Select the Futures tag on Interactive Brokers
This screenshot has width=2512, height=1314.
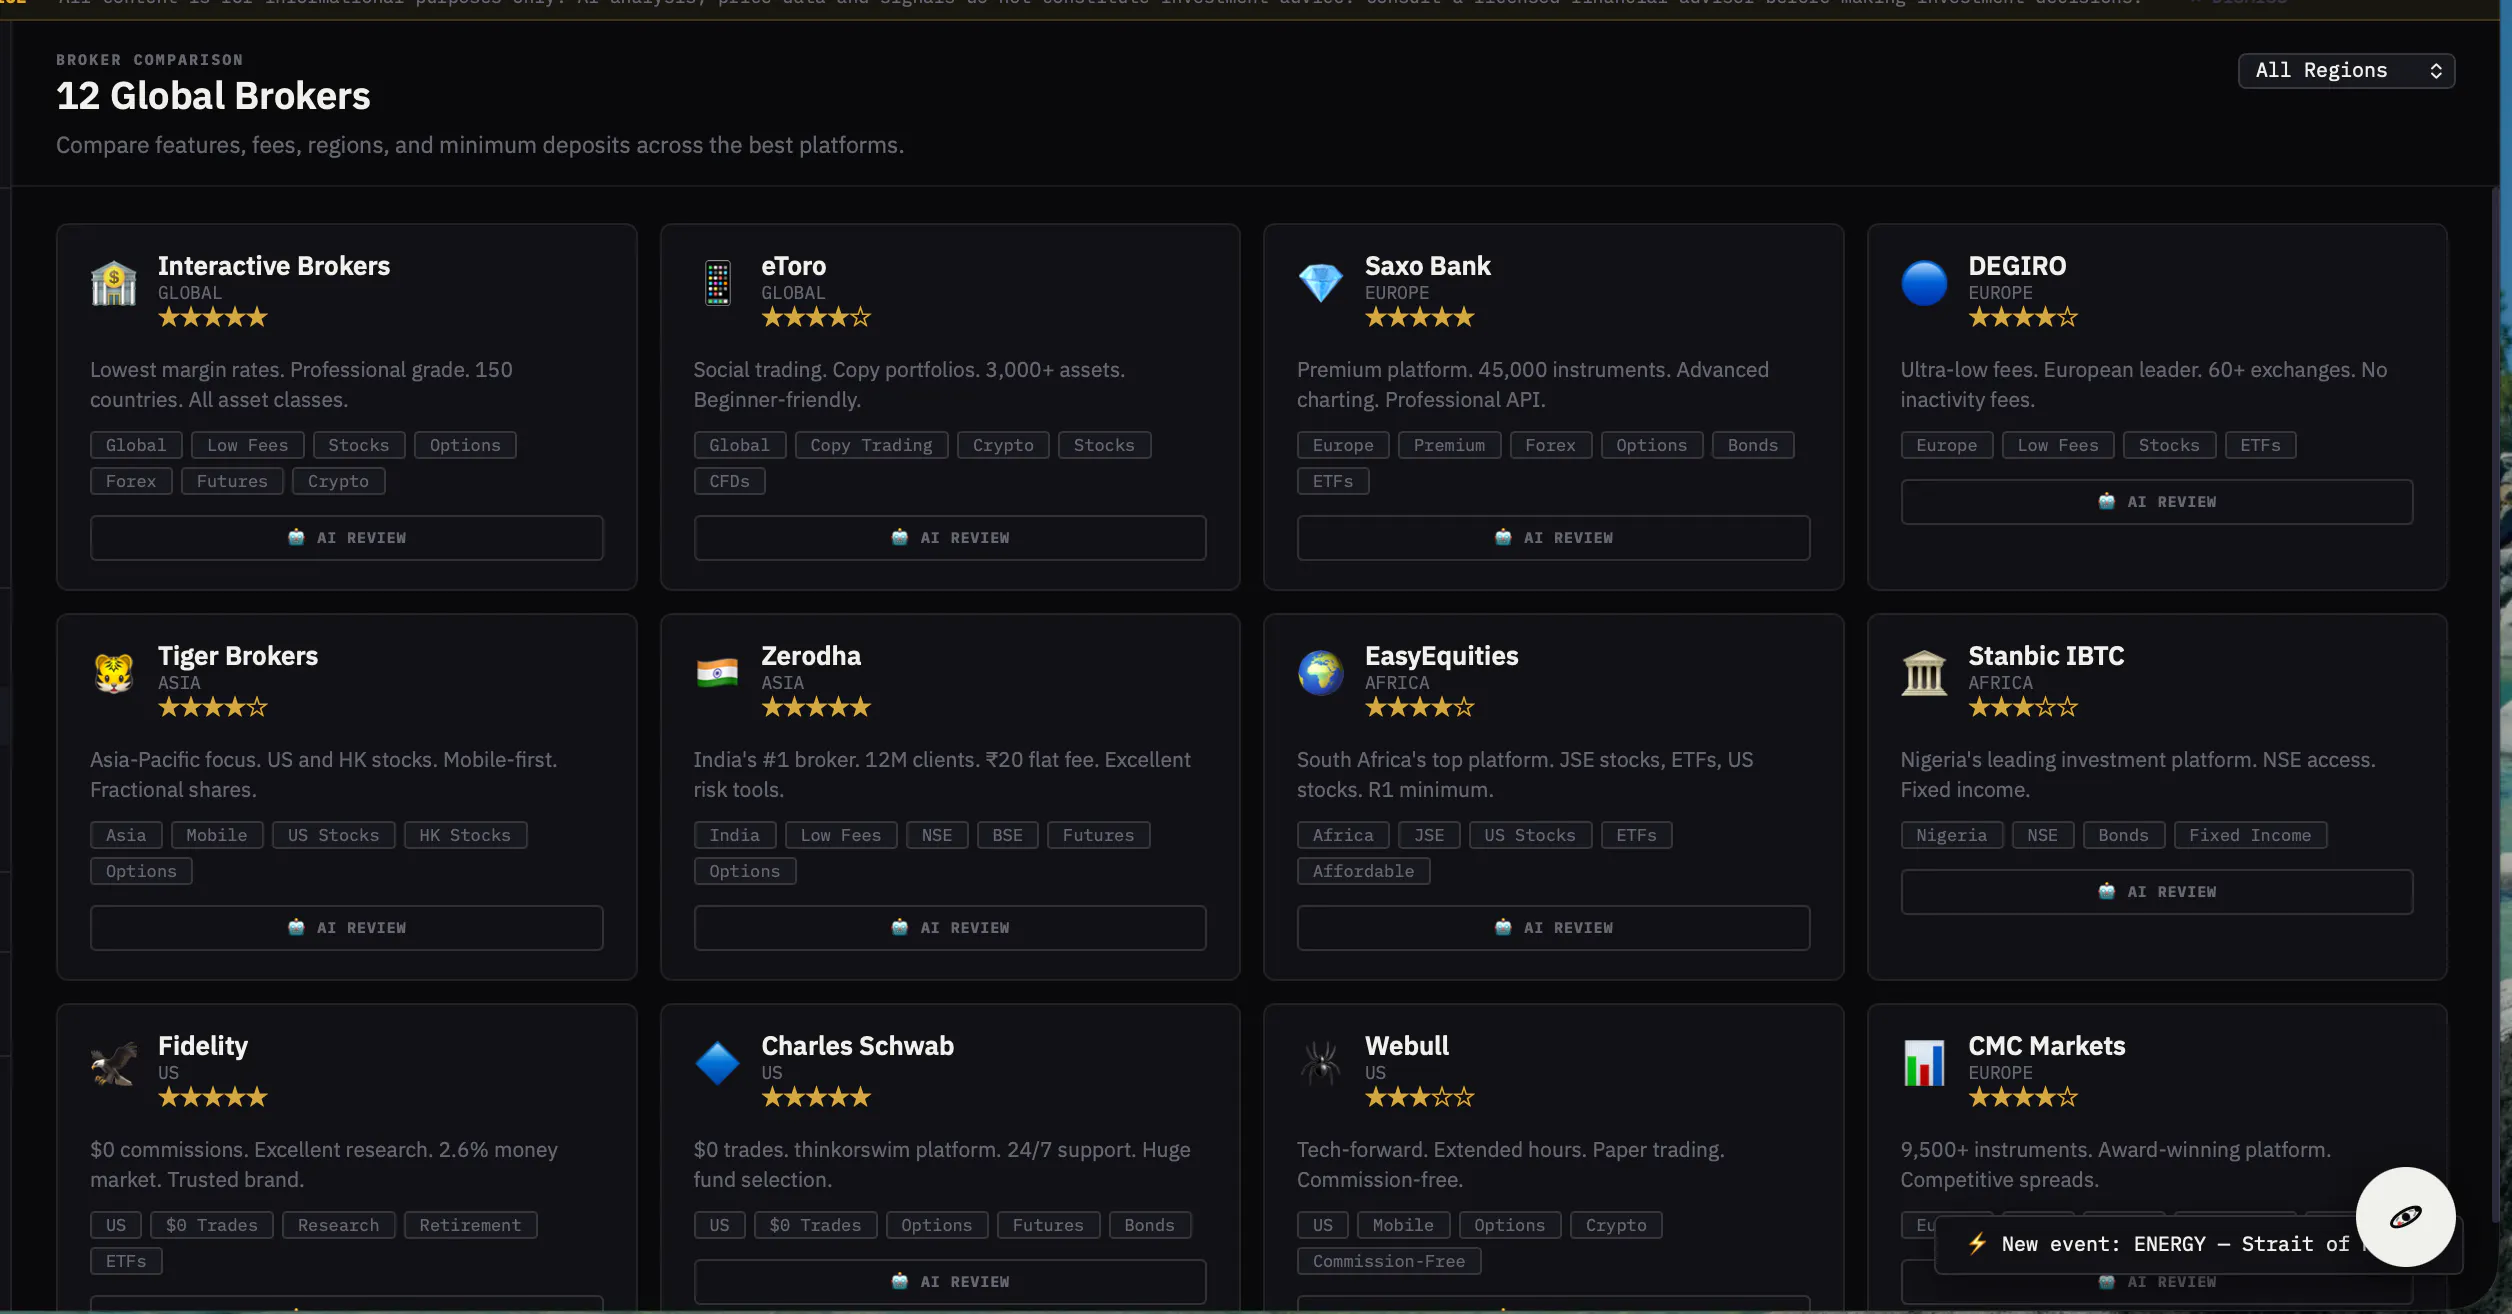(x=232, y=481)
